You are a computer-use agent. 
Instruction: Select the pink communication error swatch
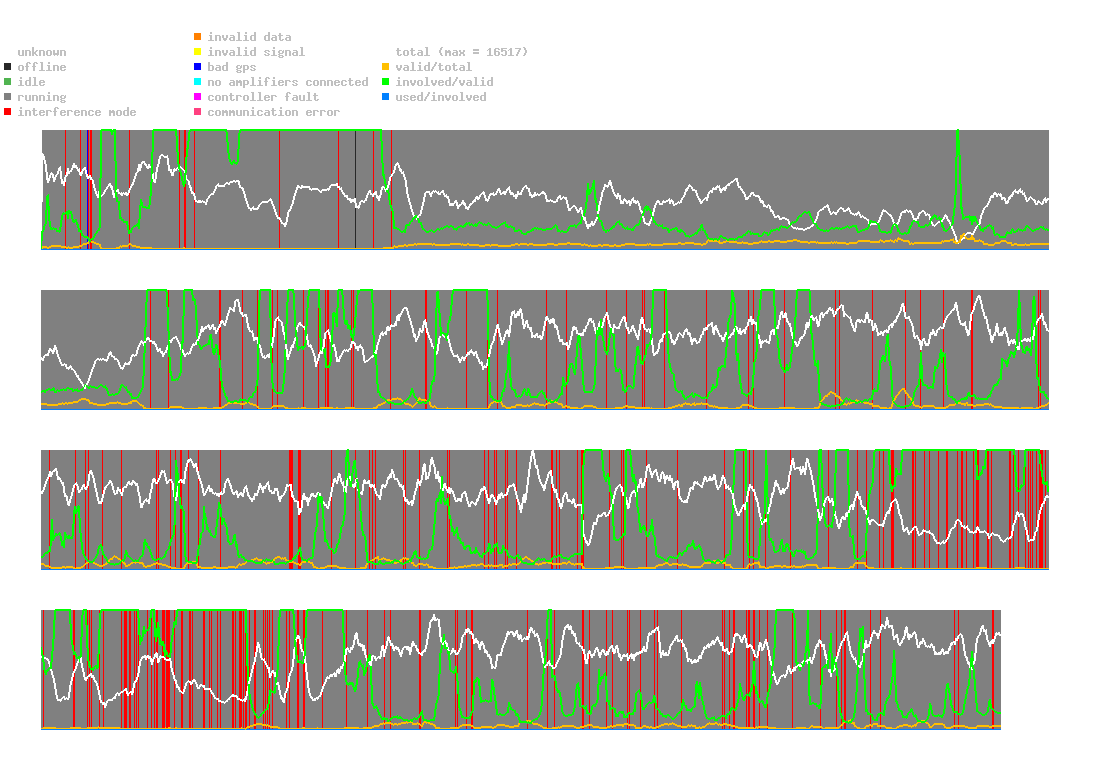[198, 112]
